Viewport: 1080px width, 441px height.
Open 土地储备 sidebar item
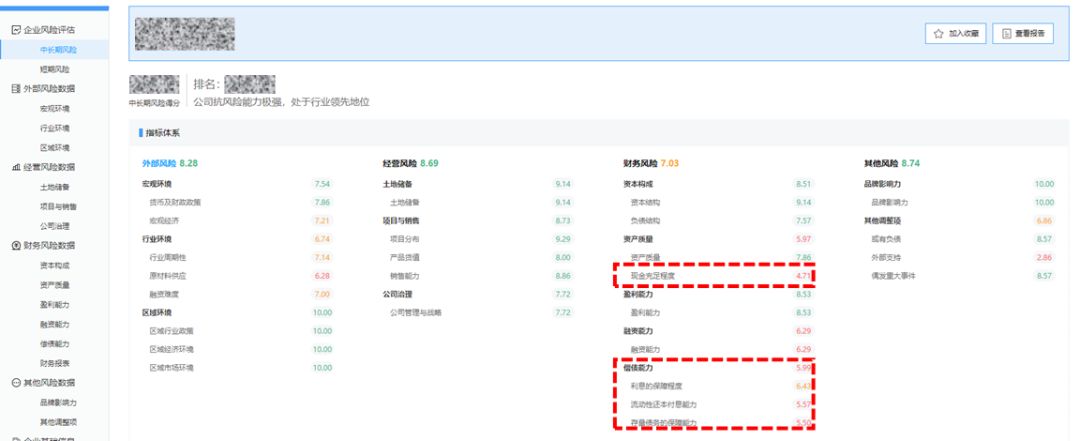[x=54, y=187]
